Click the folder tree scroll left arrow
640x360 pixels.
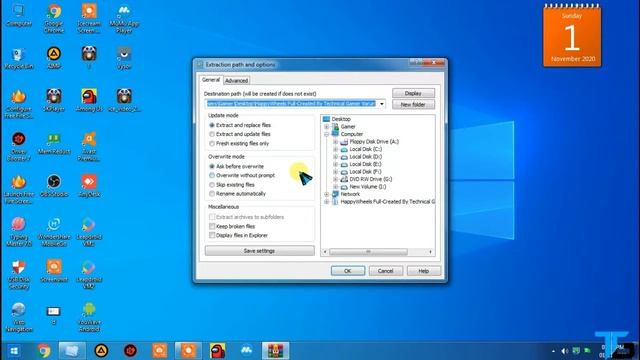coord(325,252)
